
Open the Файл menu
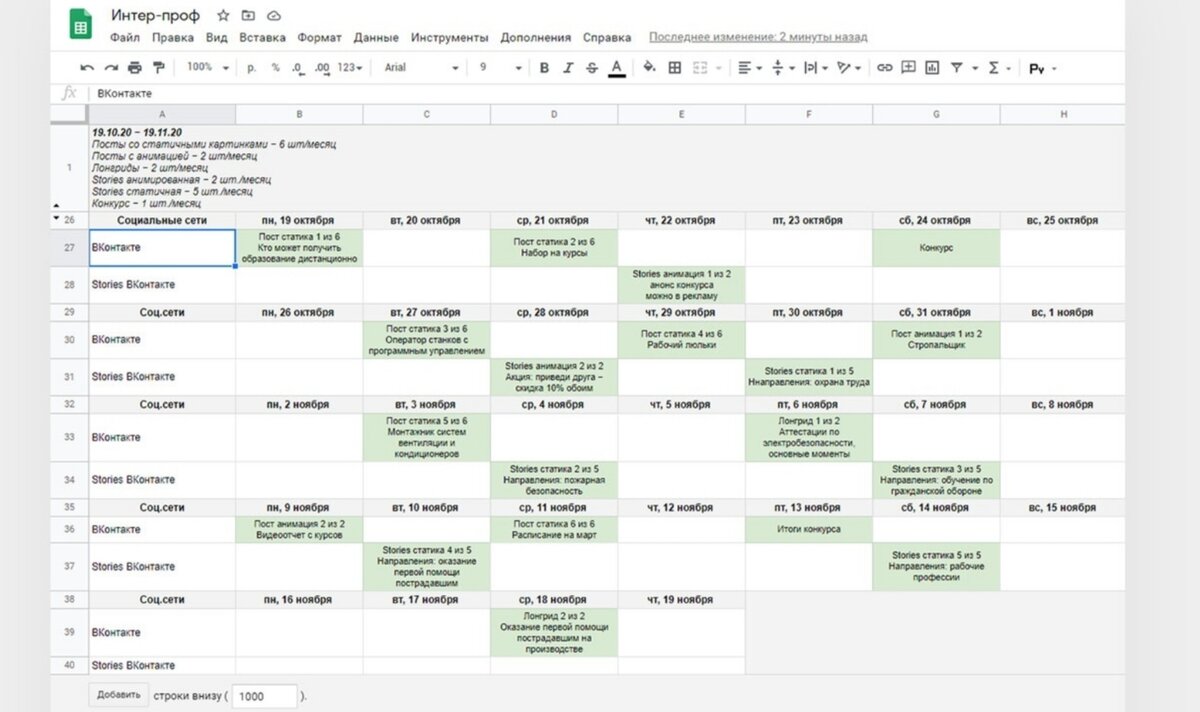click(125, 37)
